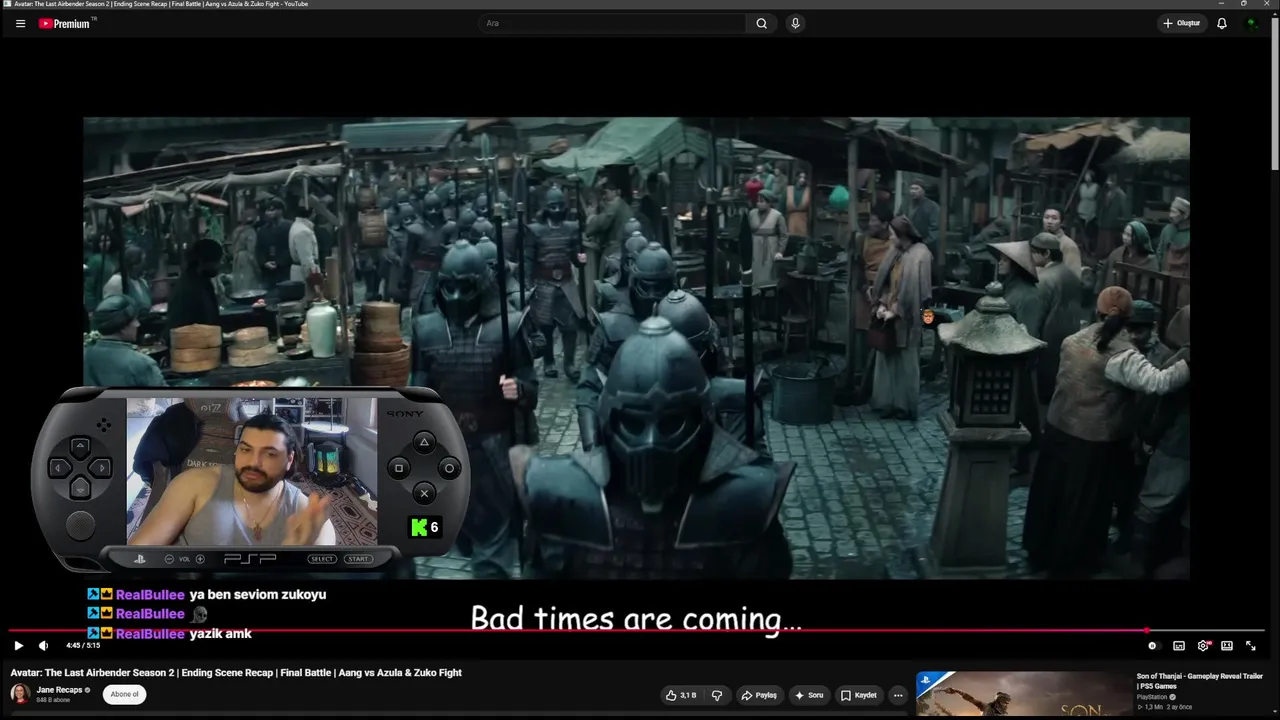Seek using the red video progress bar
The width and height of the screenshot is (1280, 720).
(x=637, y=630)
